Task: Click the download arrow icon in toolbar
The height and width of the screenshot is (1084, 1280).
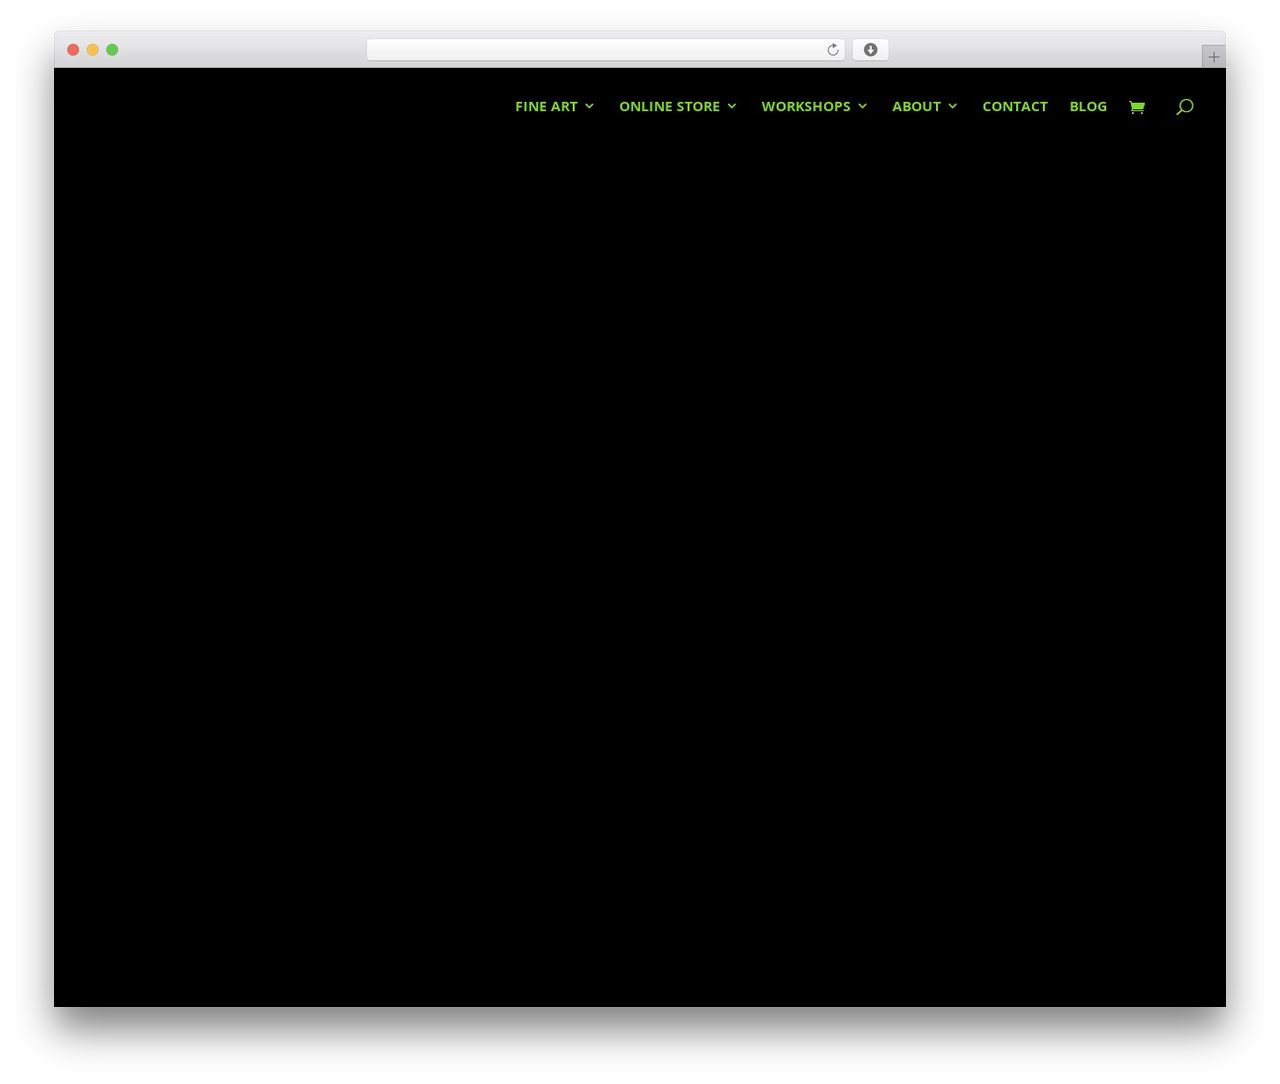Action: (x=871, y=50)
